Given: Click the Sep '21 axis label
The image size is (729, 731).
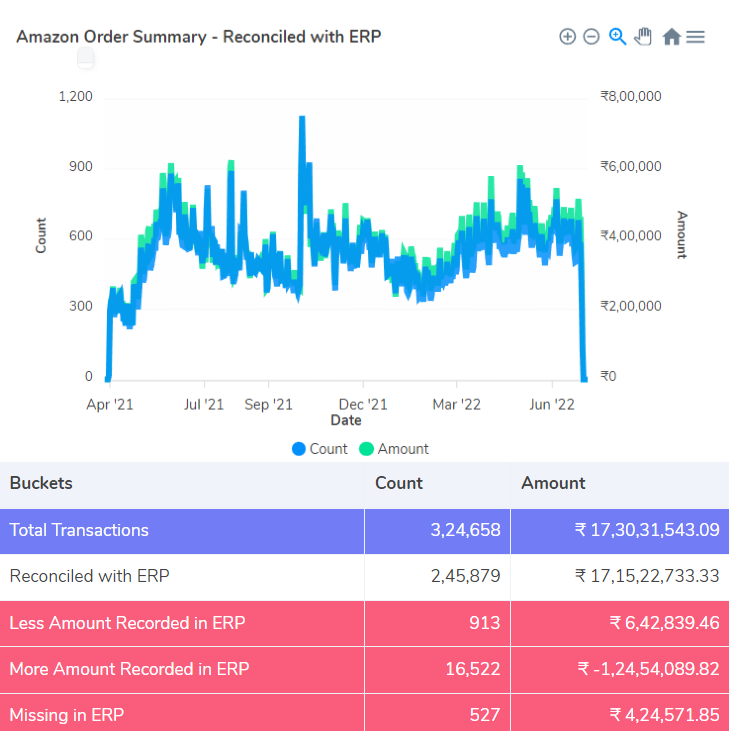Looking at the screenshot, I should click(x=268, y=404).
